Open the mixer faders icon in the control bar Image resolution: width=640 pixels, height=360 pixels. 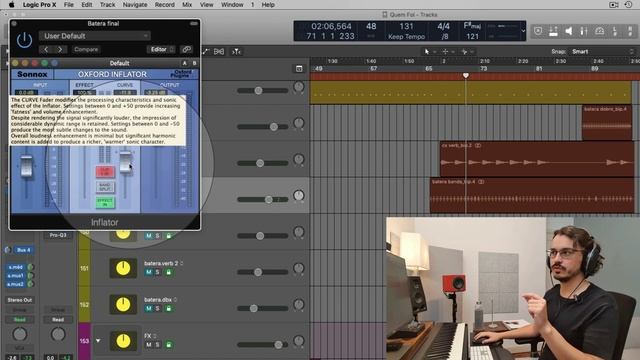pos(584,31)
